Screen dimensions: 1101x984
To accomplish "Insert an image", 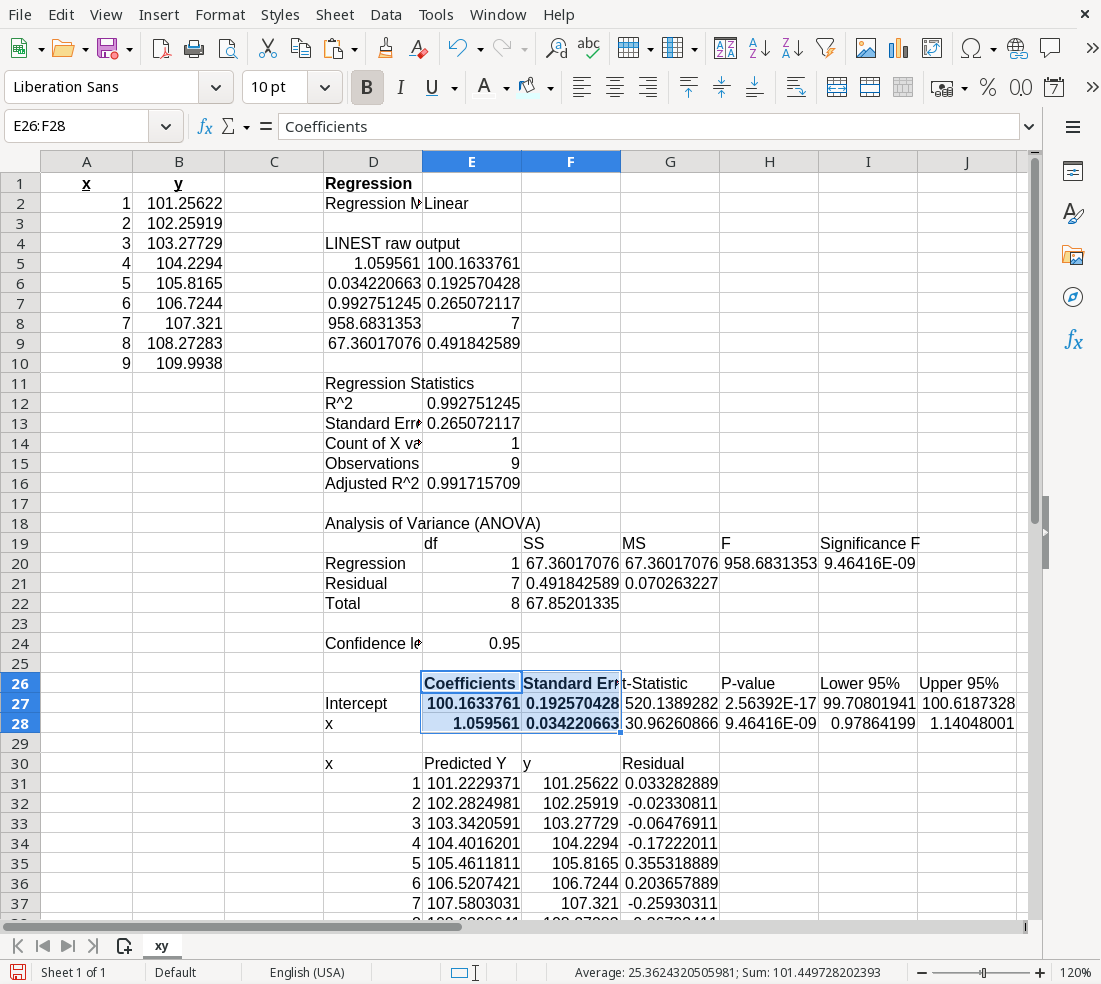I will tap(866, 48).
